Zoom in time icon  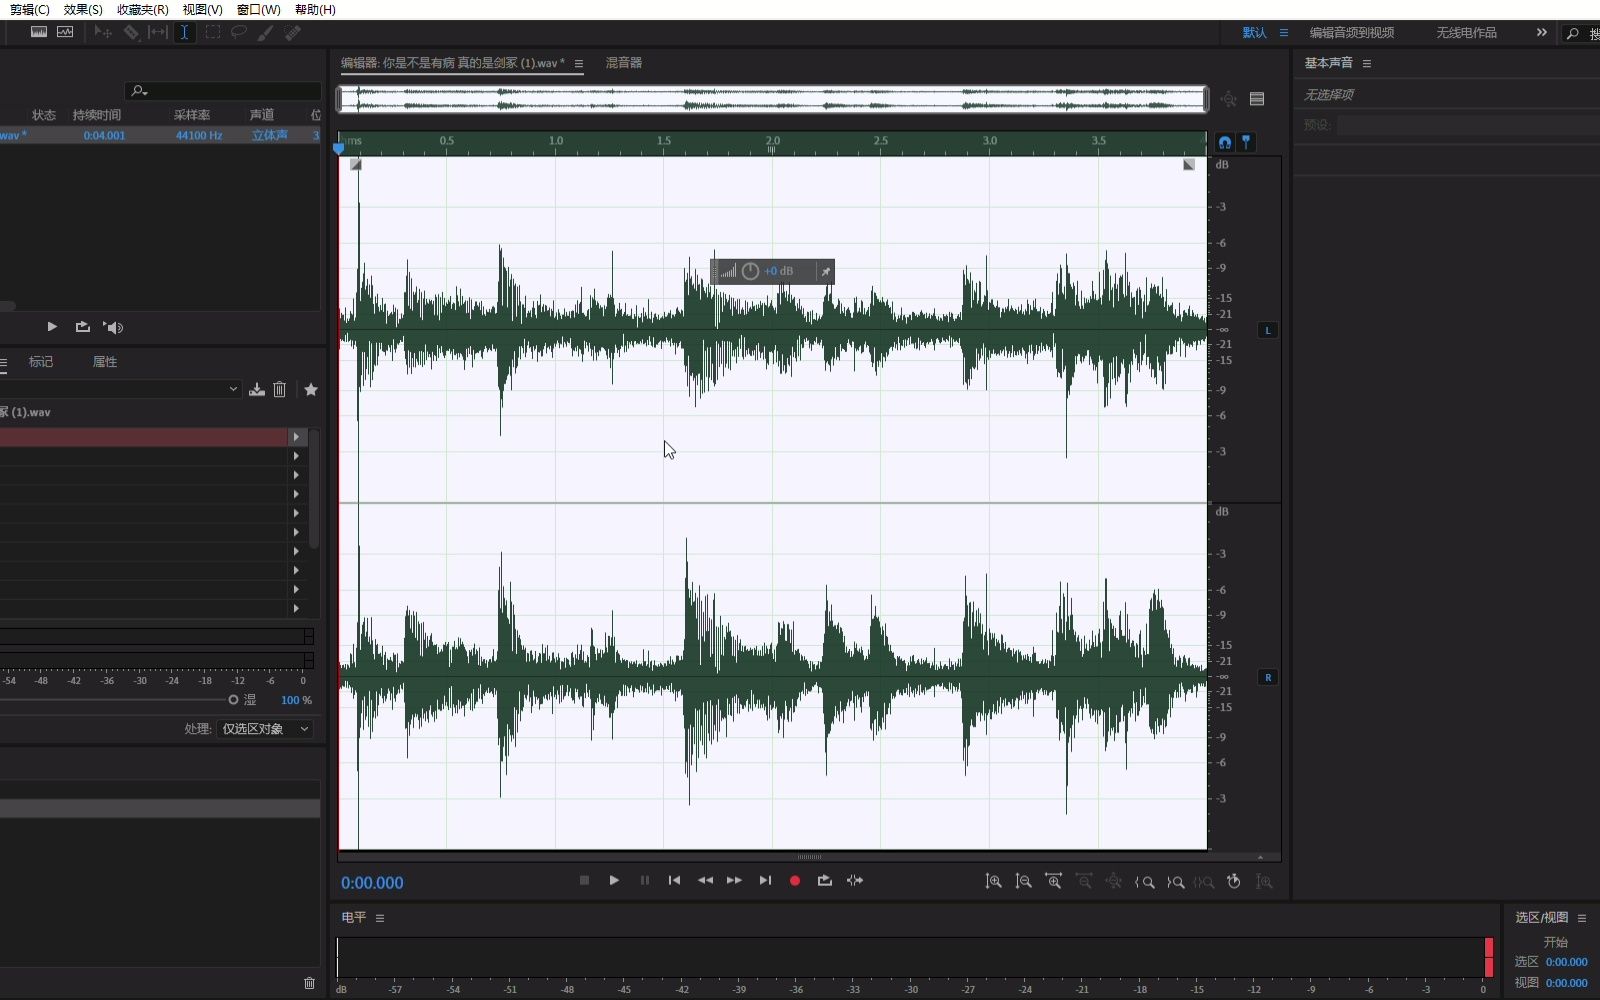(x=1053, y=881)
